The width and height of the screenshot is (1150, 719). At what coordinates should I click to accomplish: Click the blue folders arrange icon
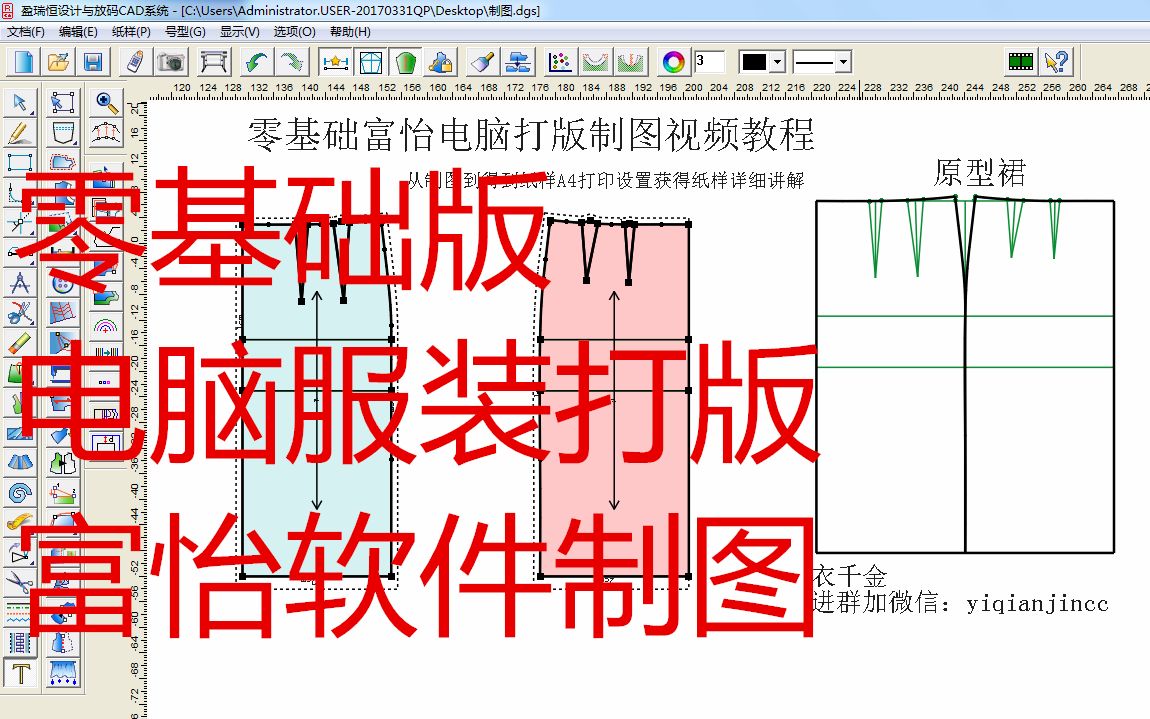coord(518,62)
